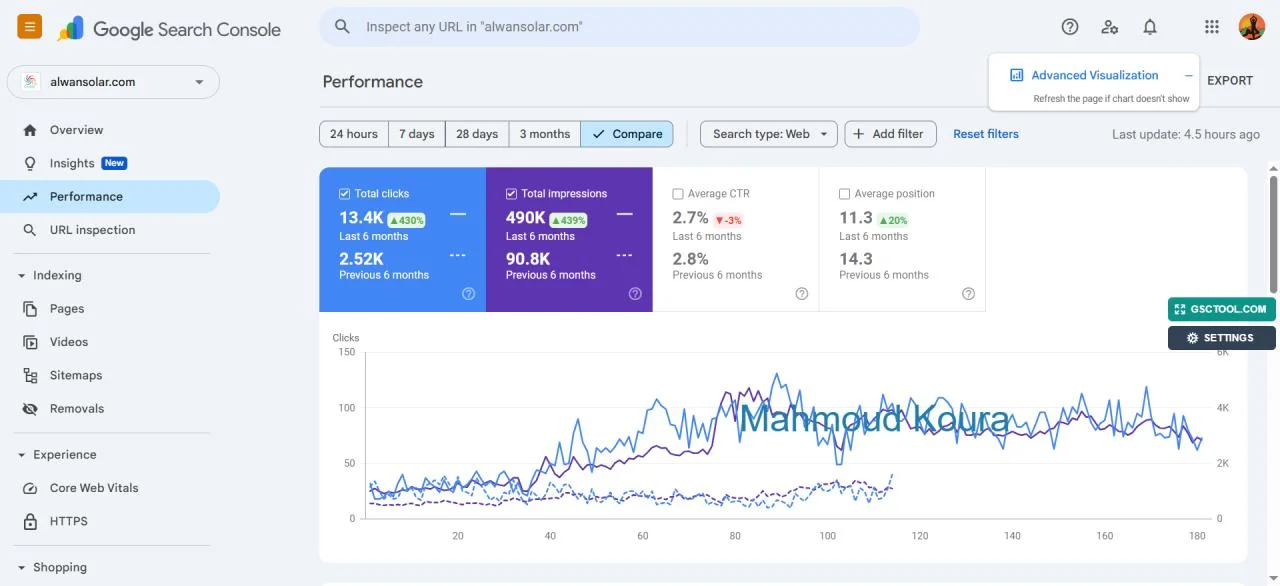Open the Search type: Web dropdown
The width and height of the screenshot is (1280, 586).
click(x=769, y=134)
